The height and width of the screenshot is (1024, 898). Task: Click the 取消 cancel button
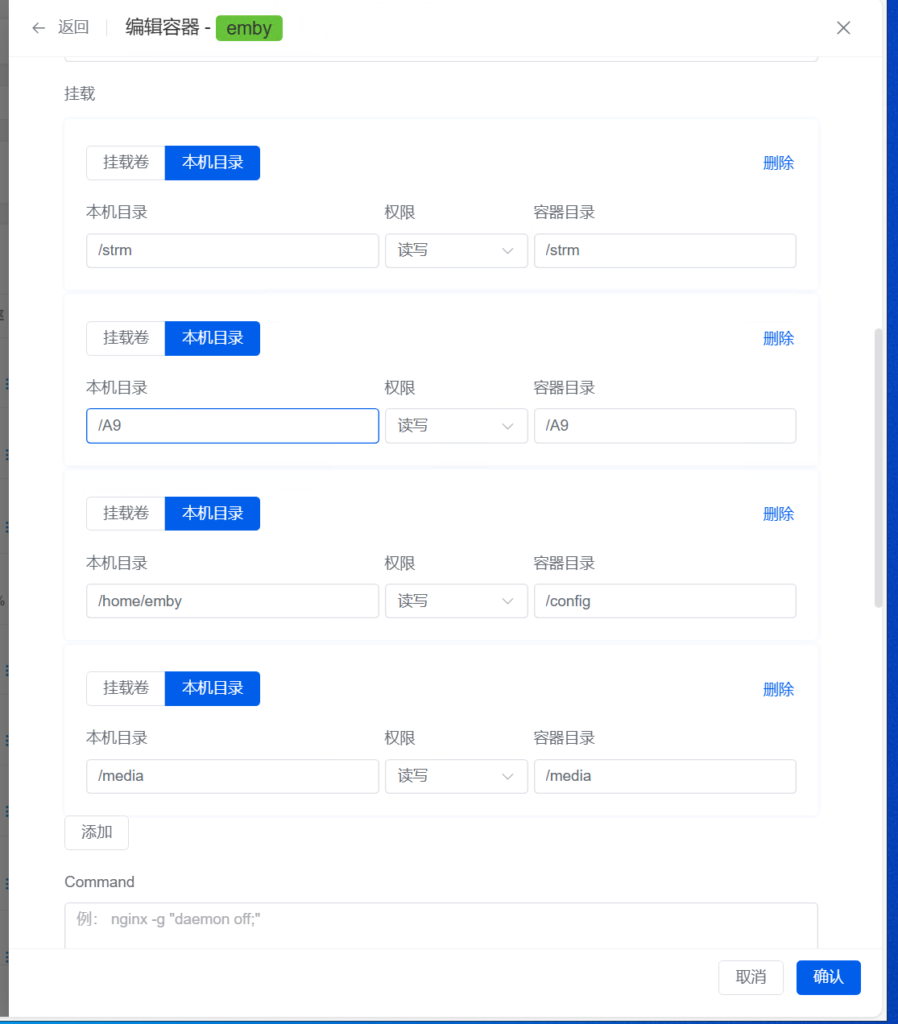(750, 977)
